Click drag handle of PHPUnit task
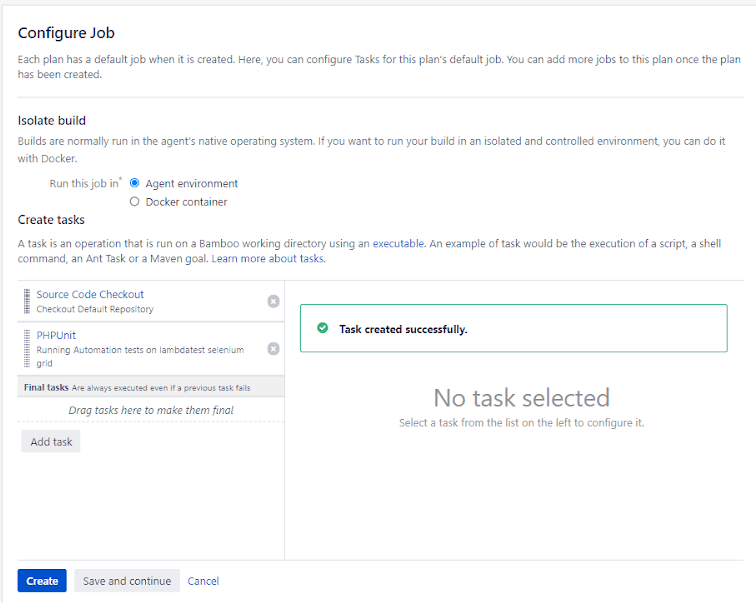This screenshot has height=603, width=756. (27, 349)
